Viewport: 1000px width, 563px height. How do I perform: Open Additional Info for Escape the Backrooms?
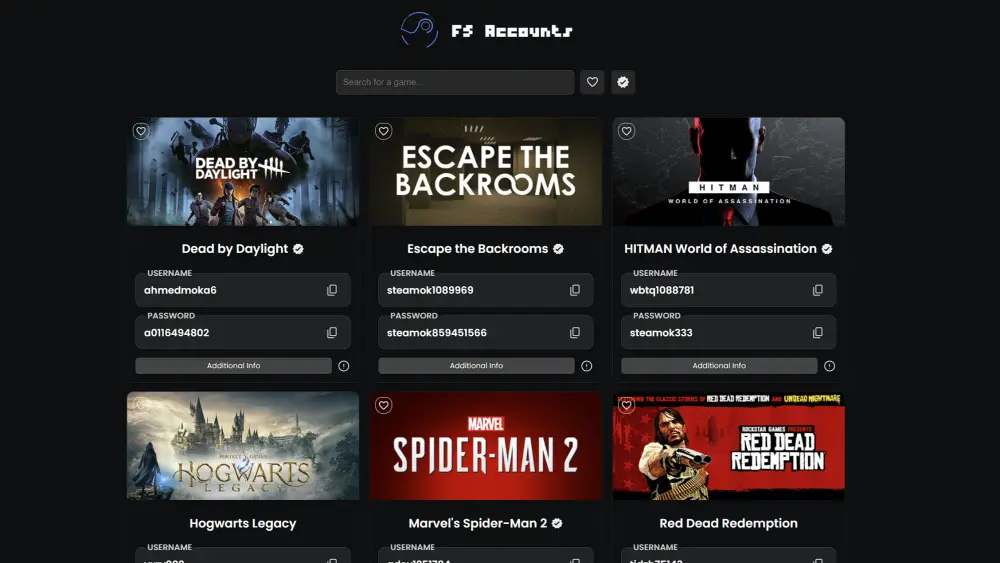point(476,366)
